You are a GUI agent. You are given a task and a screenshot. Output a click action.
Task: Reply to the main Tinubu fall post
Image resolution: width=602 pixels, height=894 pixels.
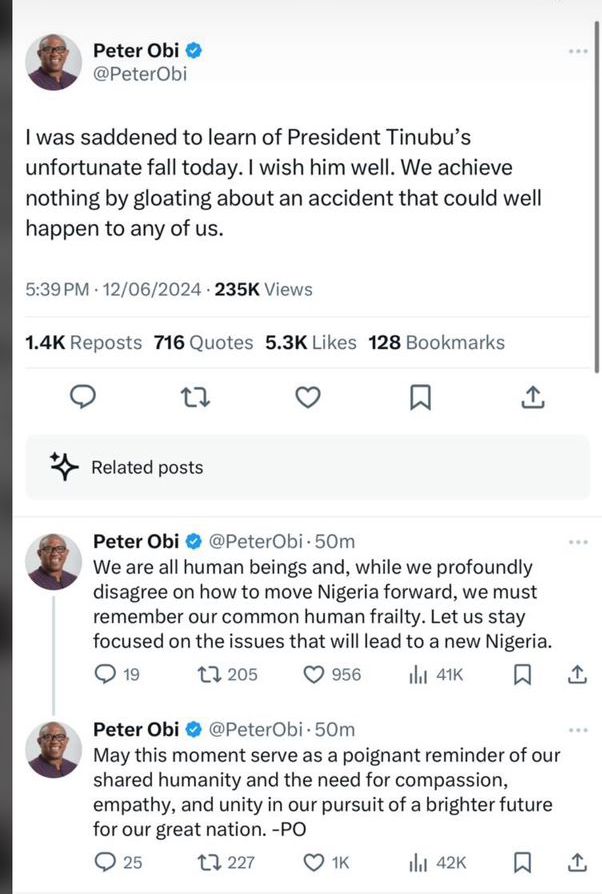tap(83, 397)
